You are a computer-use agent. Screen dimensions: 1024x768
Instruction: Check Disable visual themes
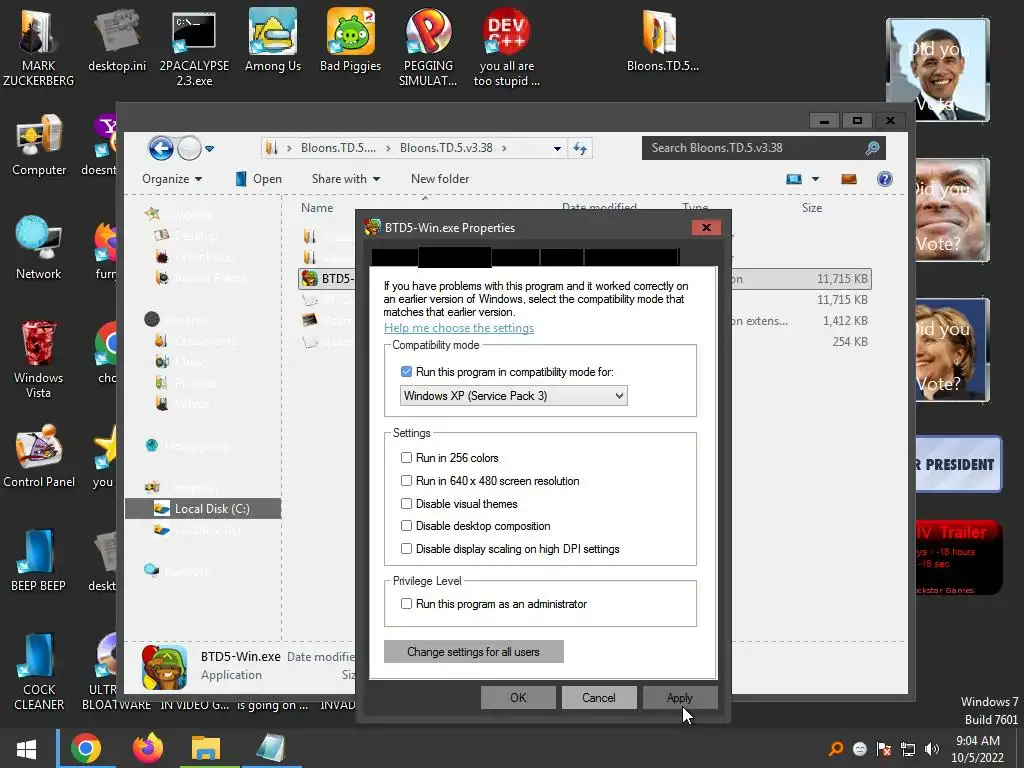pyautogui.click(x=406, y=504)
